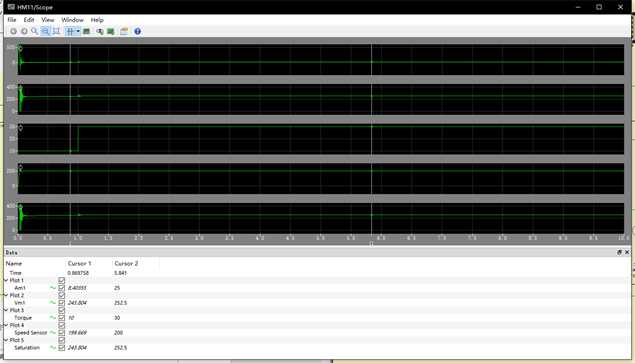Open the Edit menu

coord(29,19)
